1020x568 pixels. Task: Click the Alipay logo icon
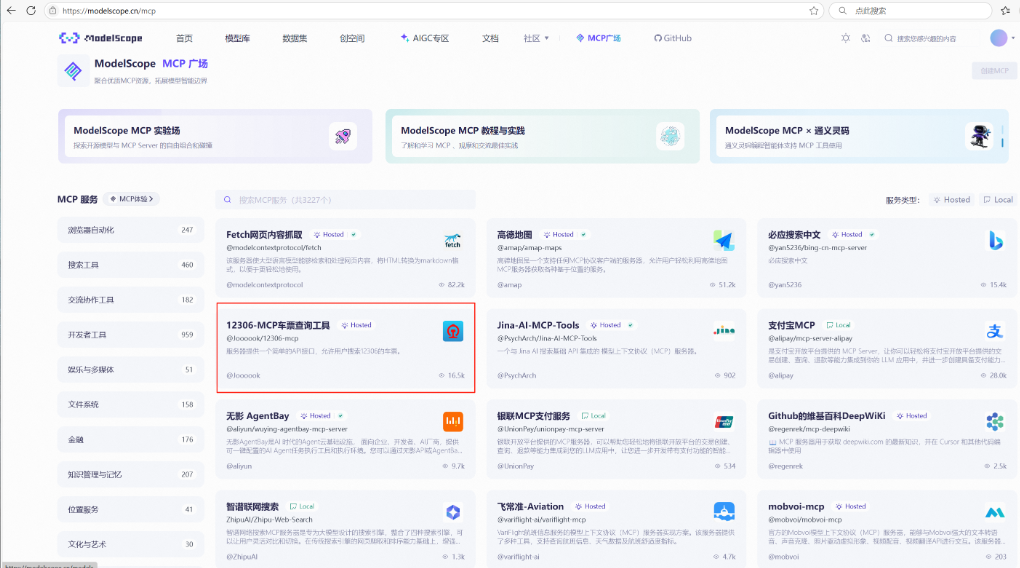point(995,331)
